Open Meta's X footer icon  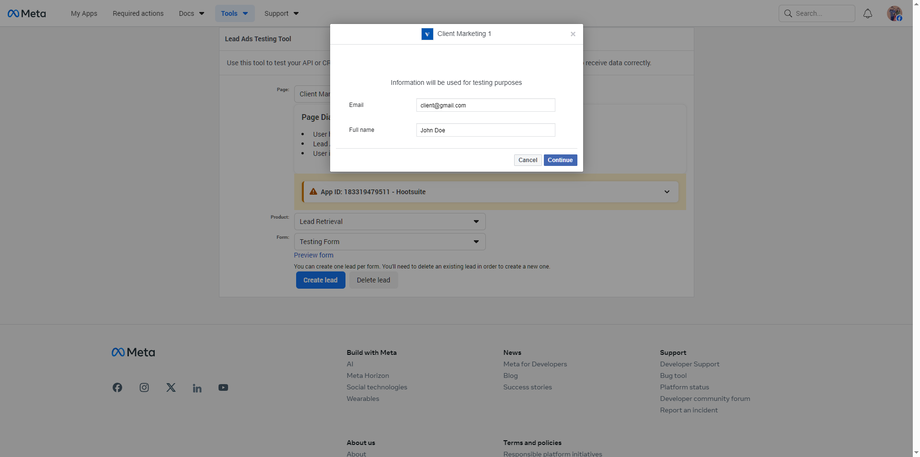click(171, 388)
